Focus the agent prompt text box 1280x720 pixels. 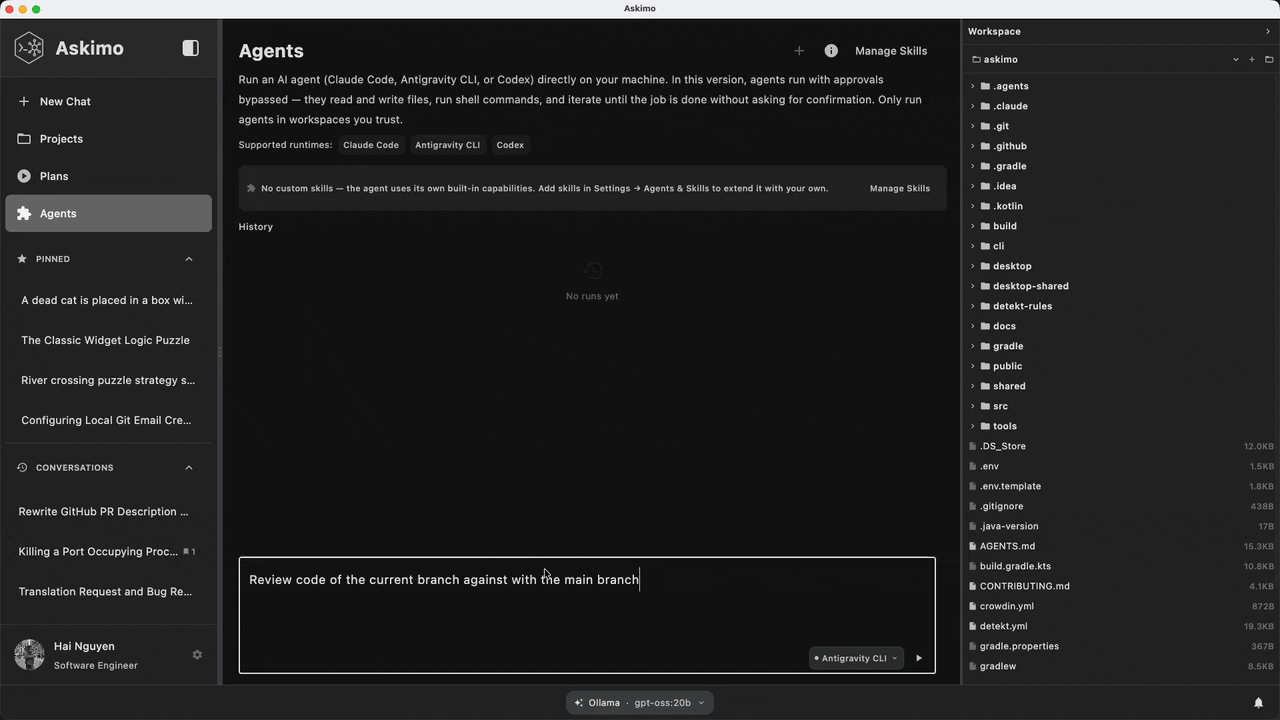[x=587, y=615]
